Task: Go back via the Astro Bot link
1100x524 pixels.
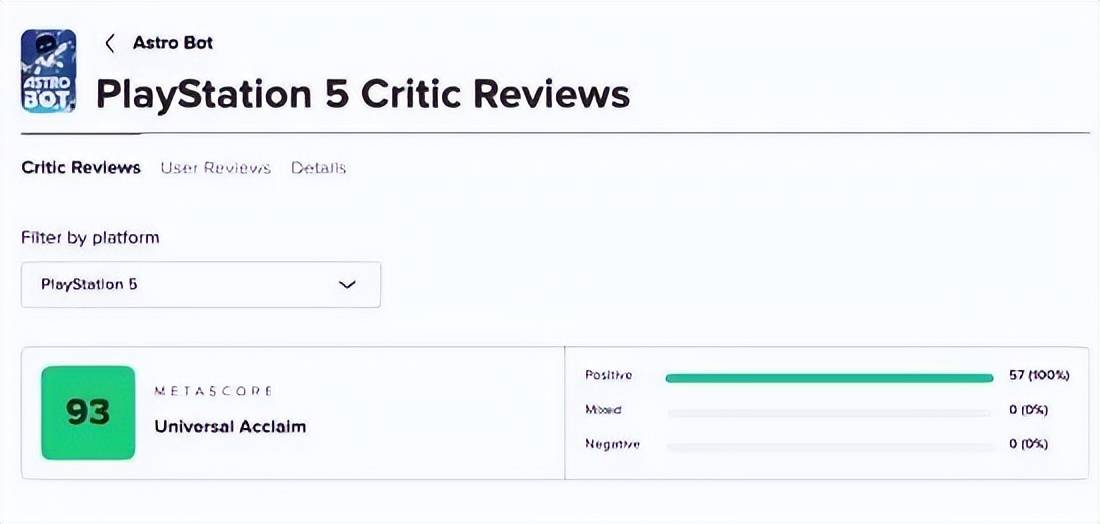Action: coord(173,43)
